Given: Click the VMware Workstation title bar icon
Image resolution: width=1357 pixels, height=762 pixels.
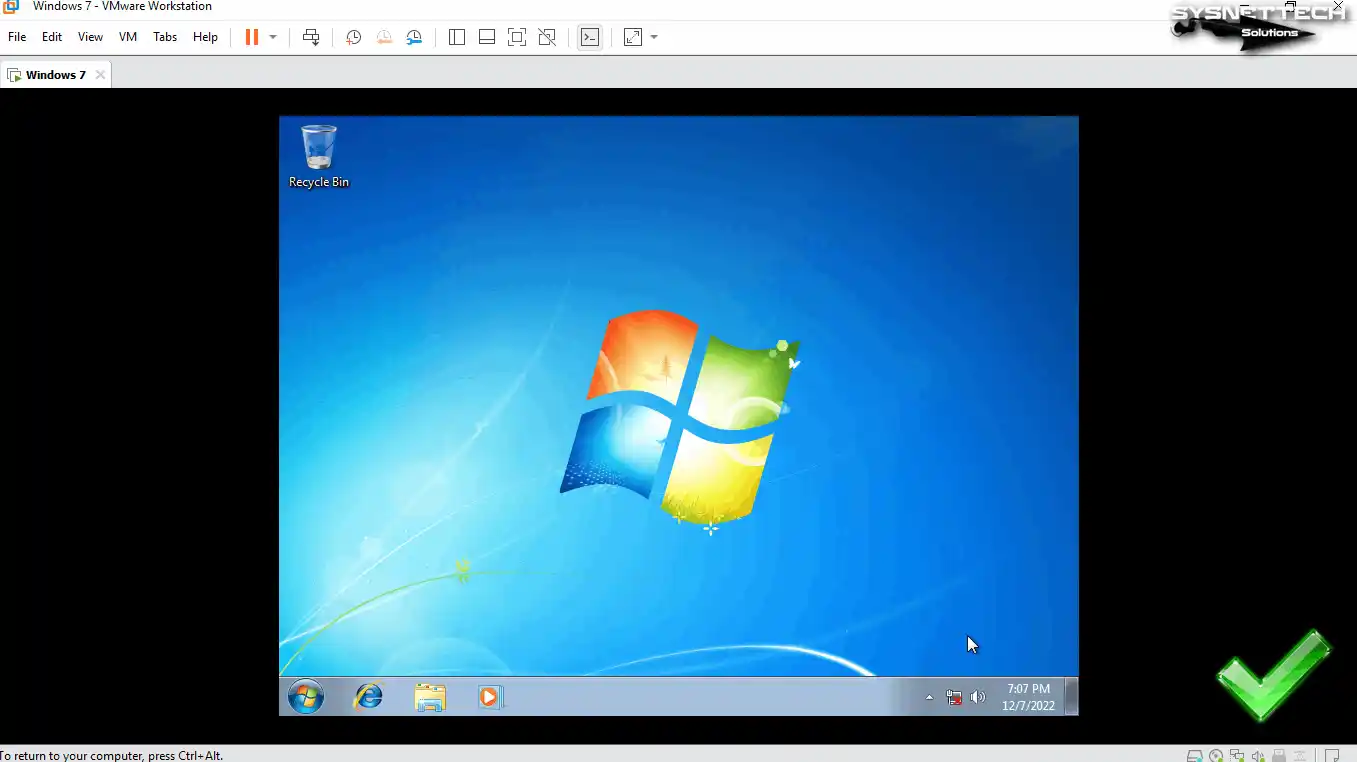Looking at the screenshot, I should (11, 6).
